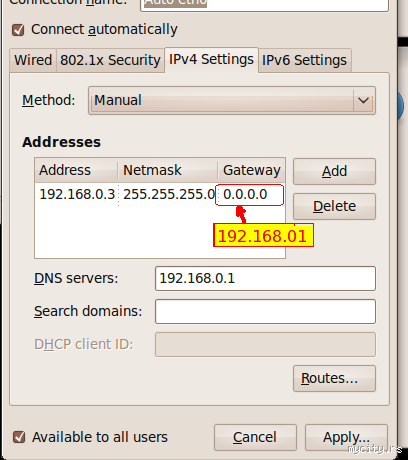408x460 pixels.
Task: Toggle the Connect automatically checkbox
Action: pos(18,30)
